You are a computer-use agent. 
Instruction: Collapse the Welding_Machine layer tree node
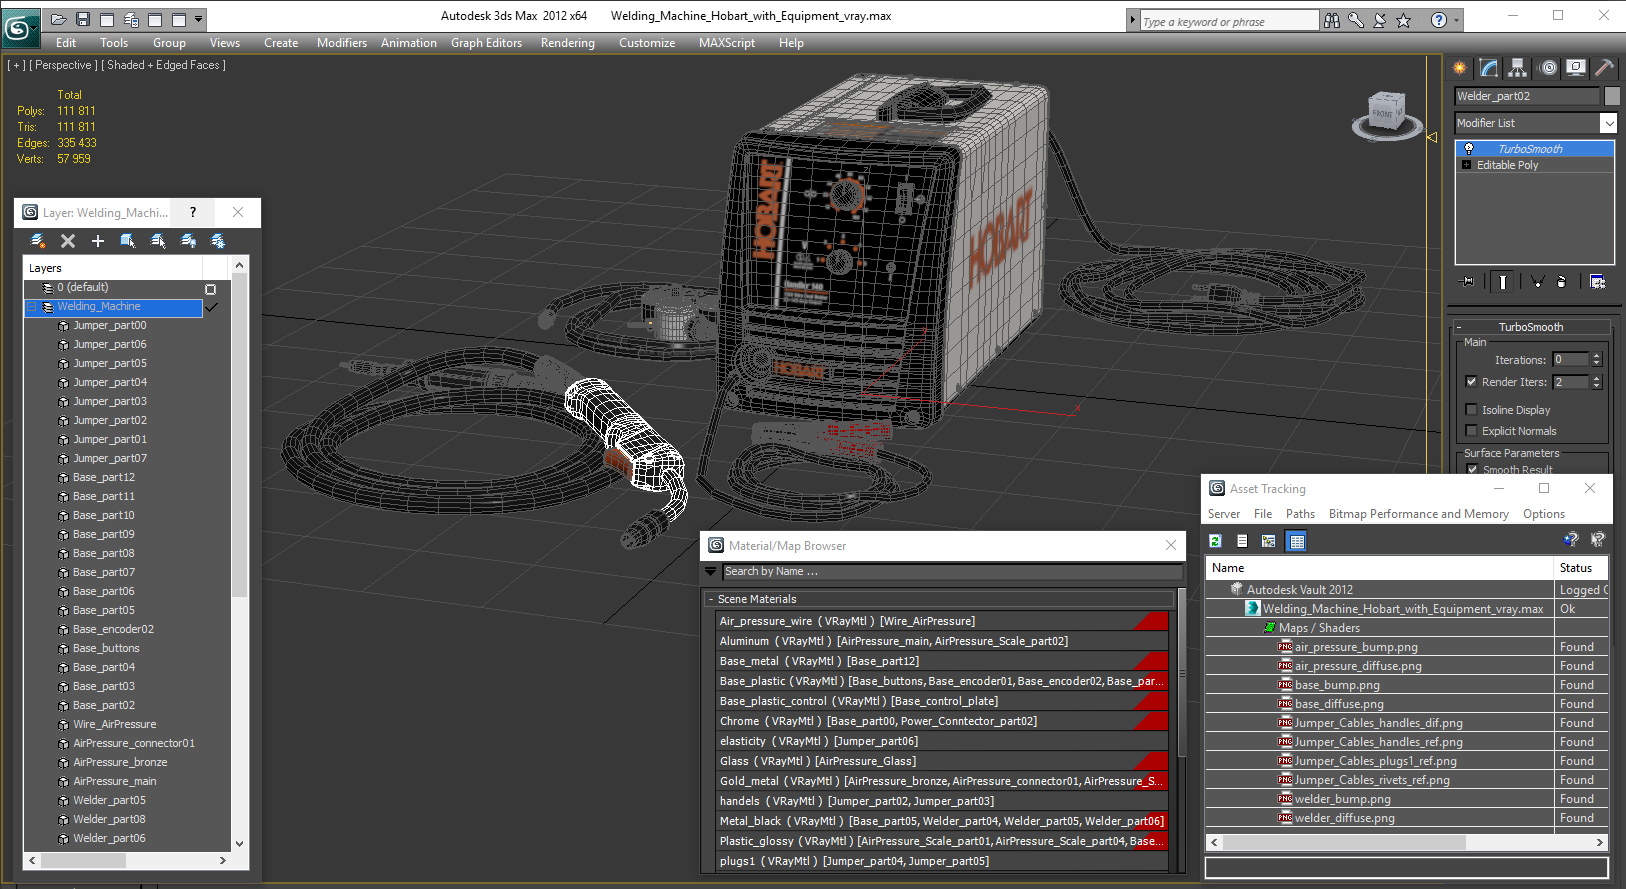(32, 307)
